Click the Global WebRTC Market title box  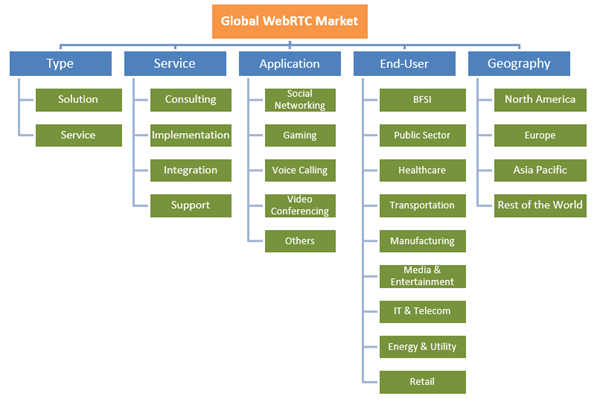tap(291, 20)
